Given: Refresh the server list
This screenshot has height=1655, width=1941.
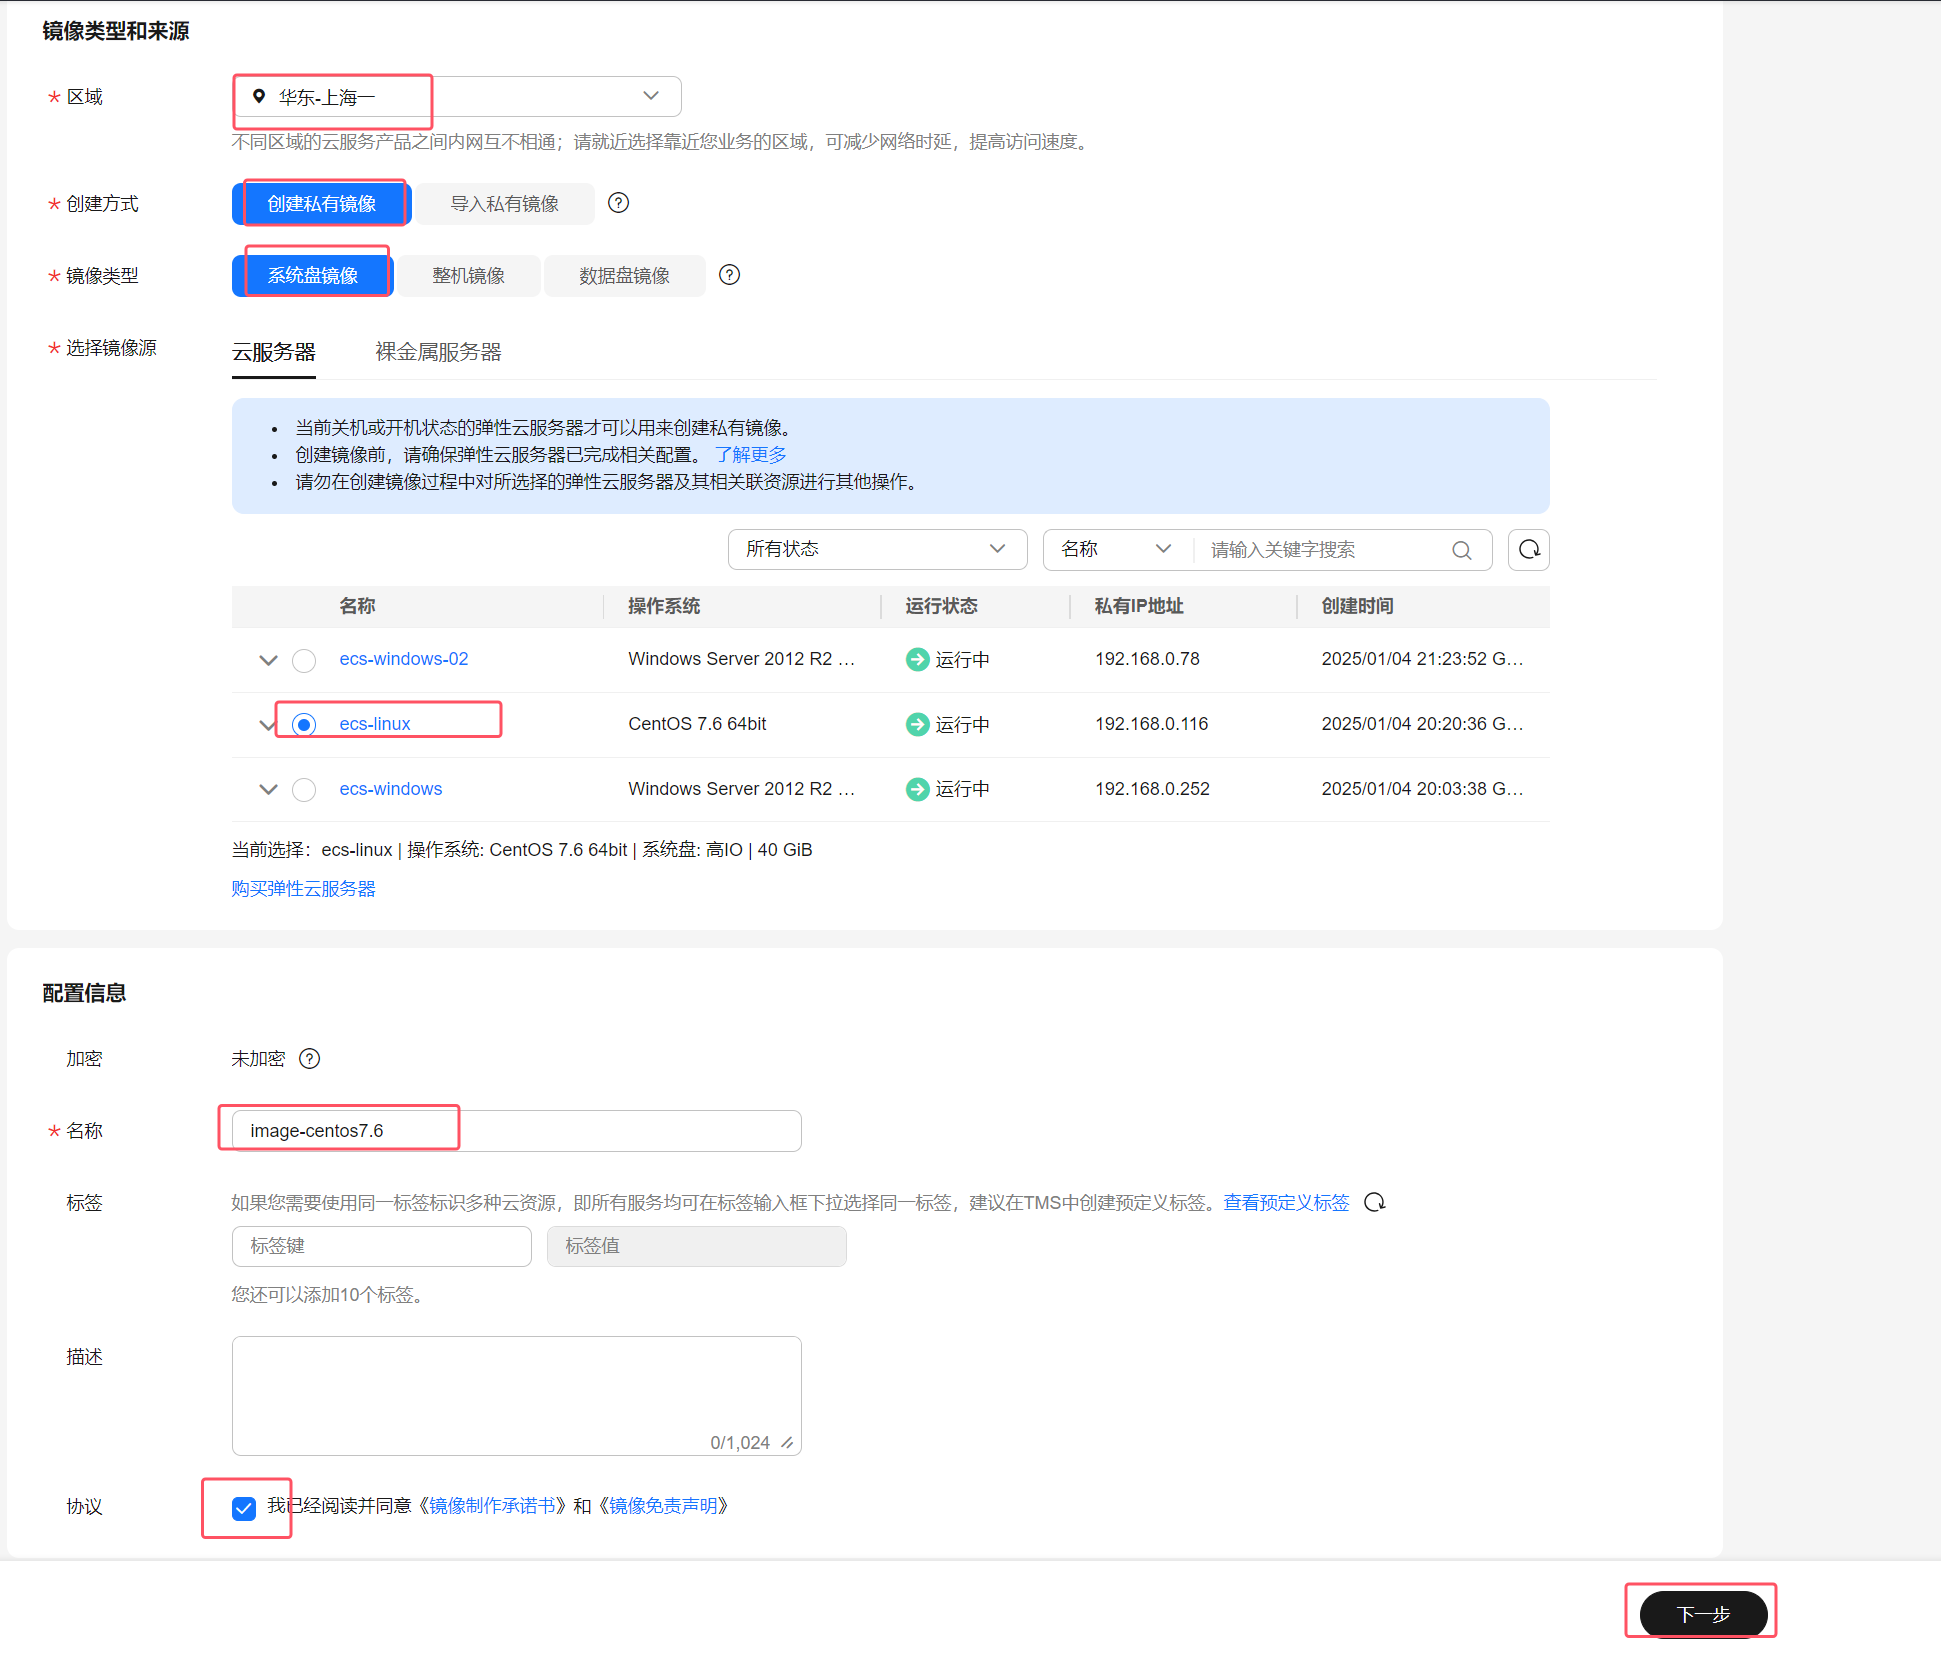Looking at the screenshot, I should click(x=1529, y=549).
